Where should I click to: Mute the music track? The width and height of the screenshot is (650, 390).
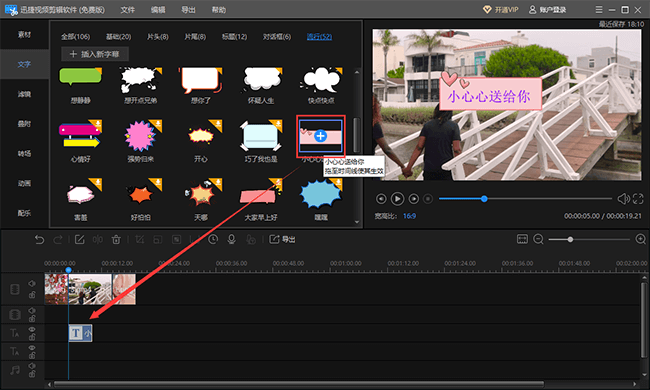32,366
